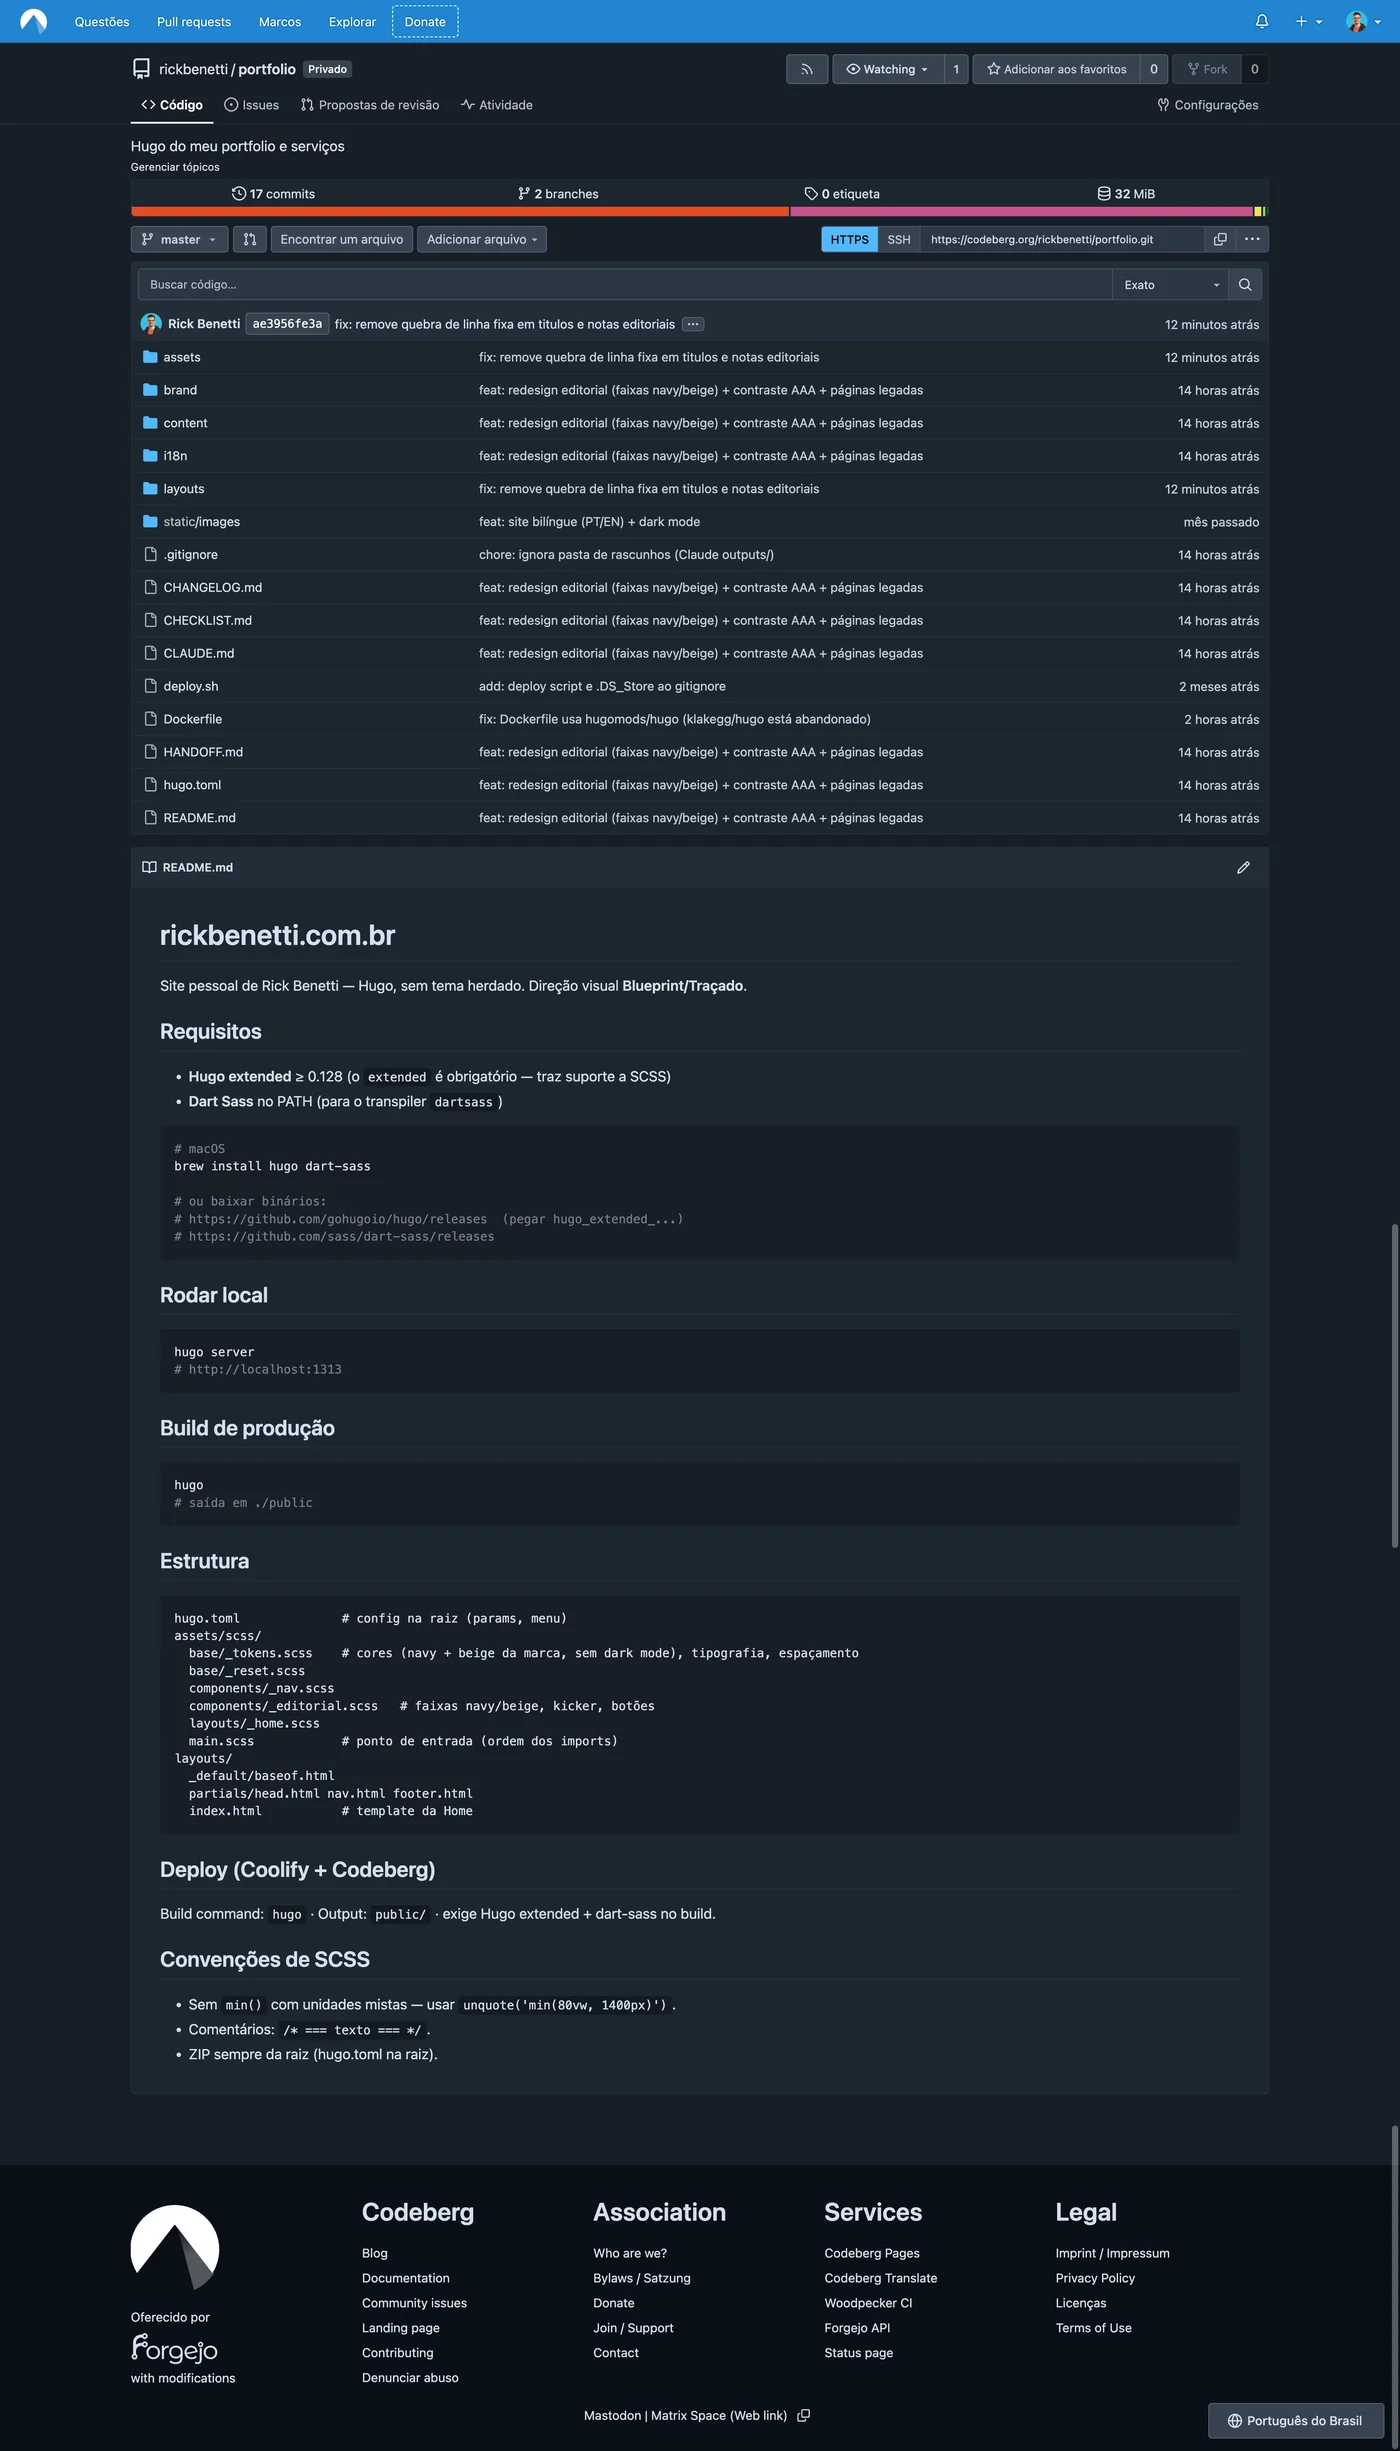The width and height of the screenshot is (1400, 2451).
Task: Click the orange language statistics bar segment
Action: pos(460,212)
